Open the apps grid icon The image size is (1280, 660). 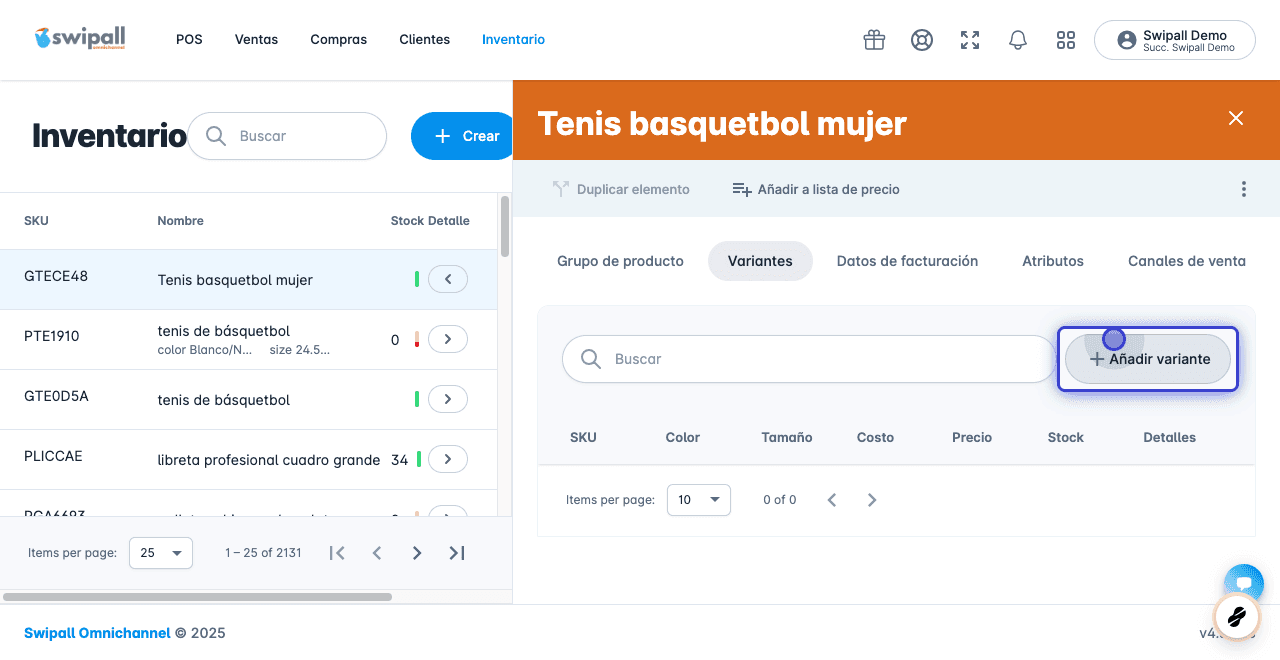pos(1066,40)
